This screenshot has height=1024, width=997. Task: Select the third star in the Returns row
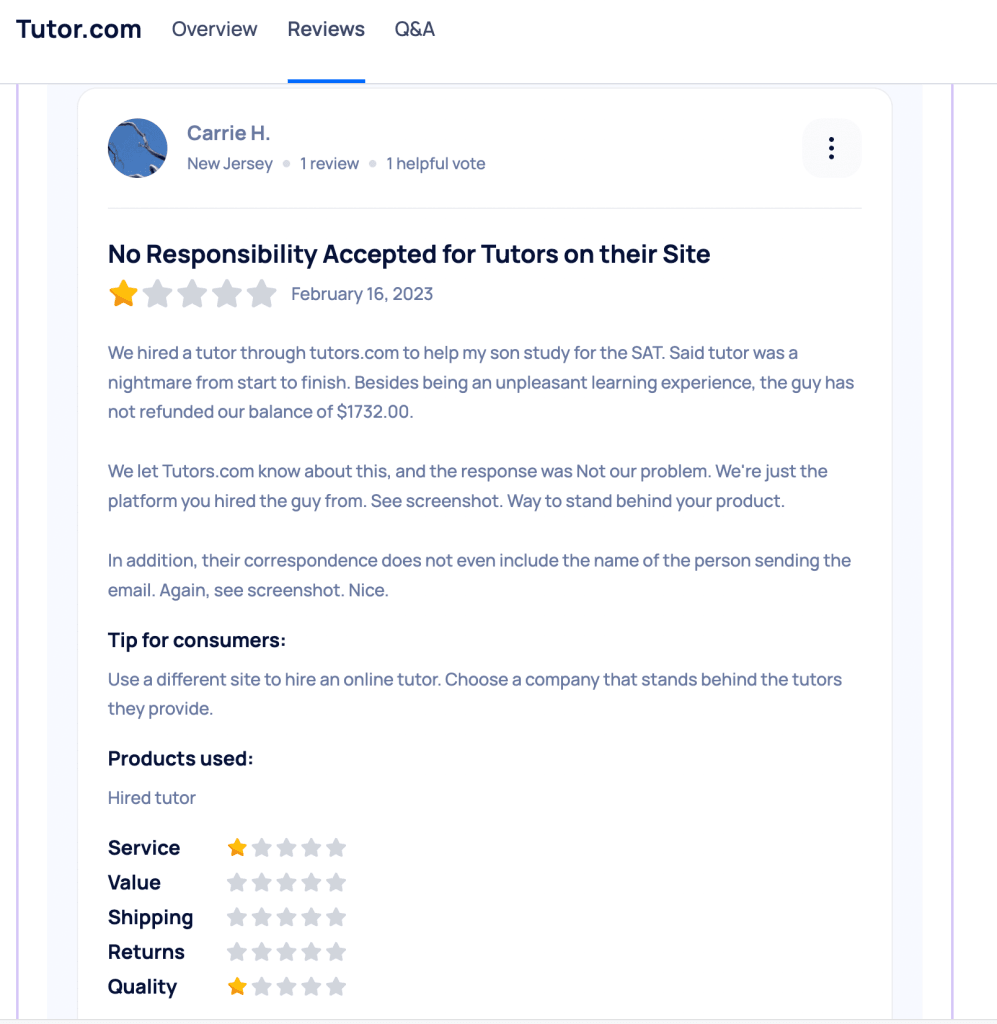click(x=287, y=951)
